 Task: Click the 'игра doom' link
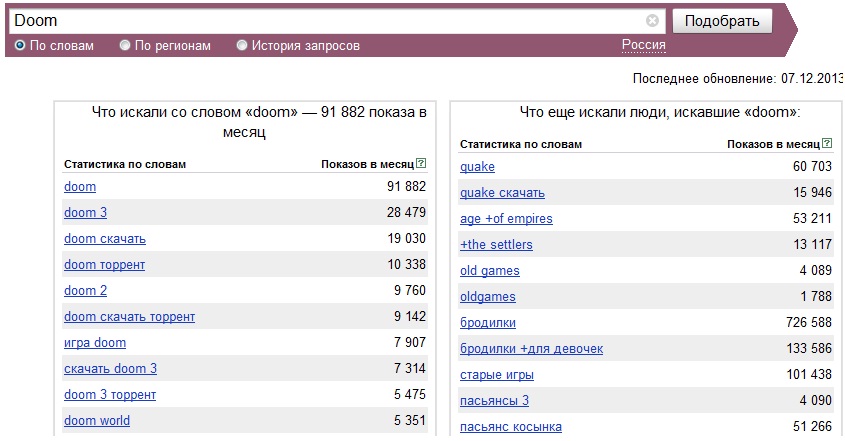(x=94, y=342)
